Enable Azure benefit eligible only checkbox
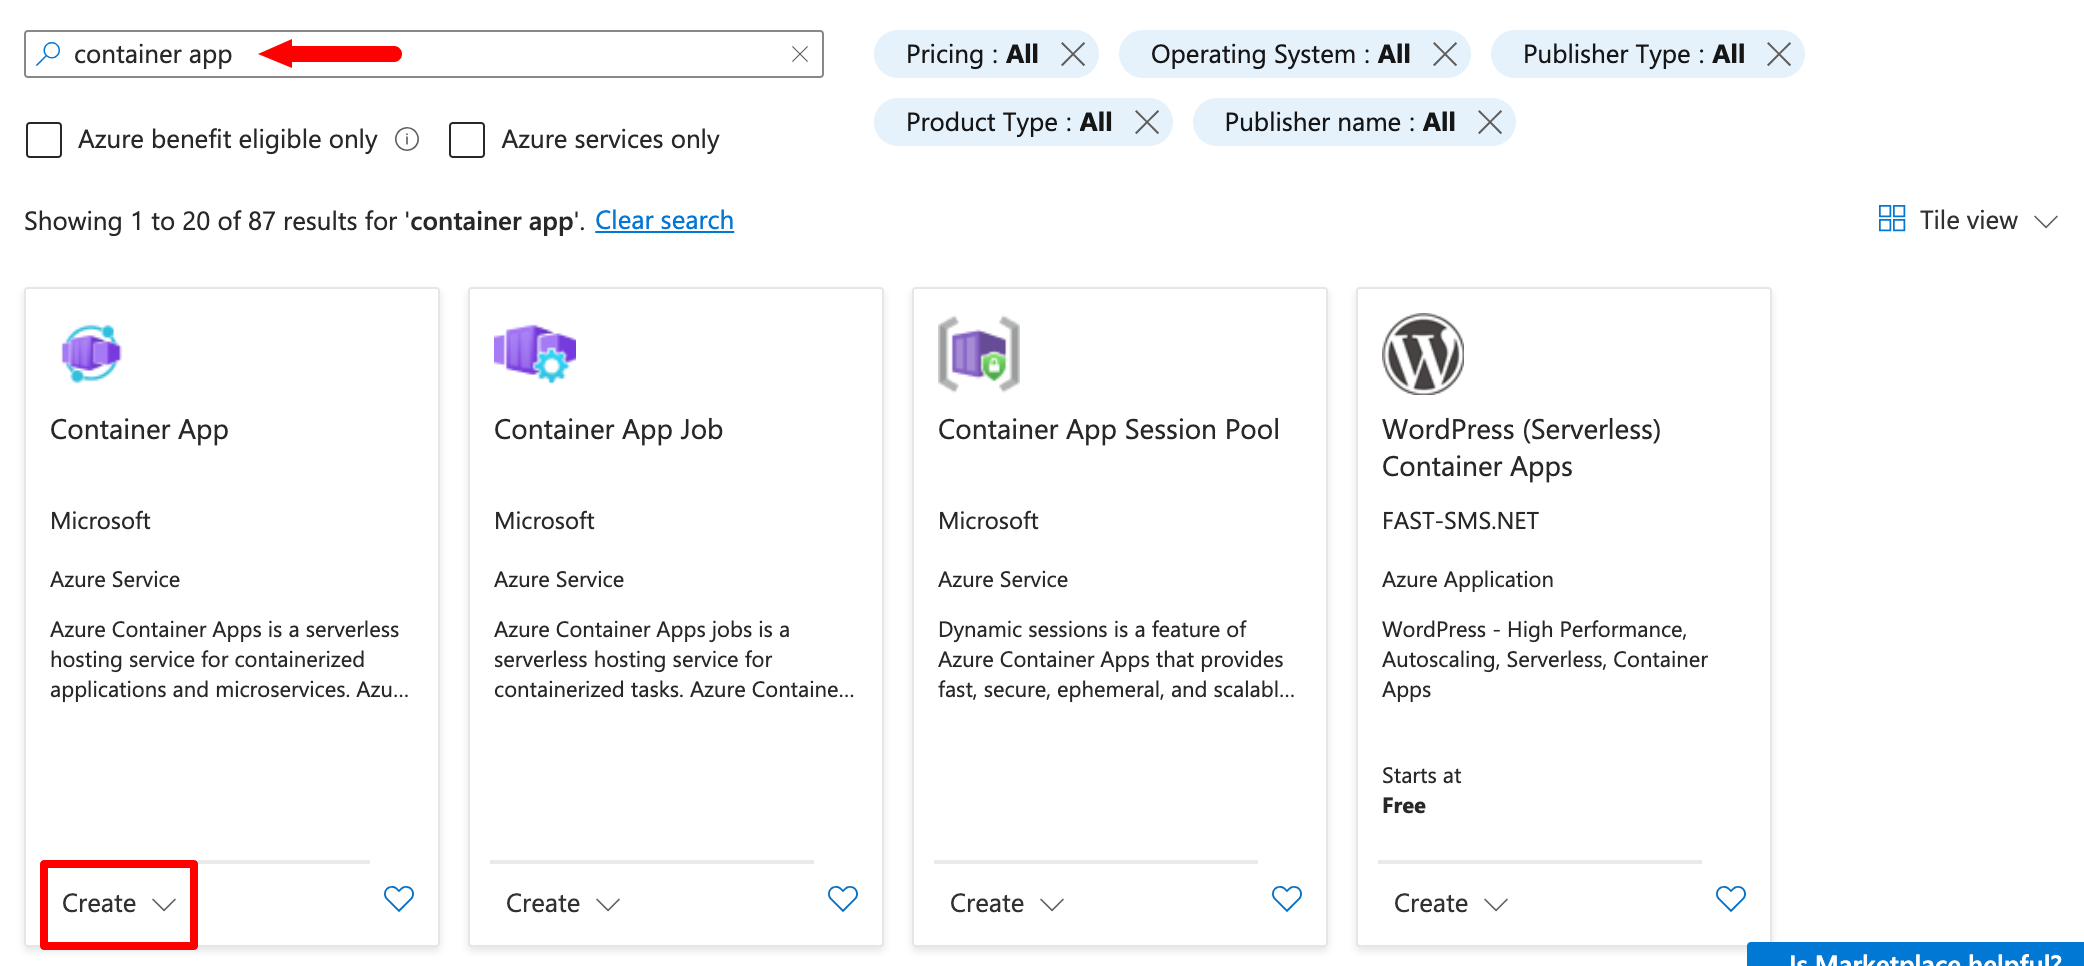Viewport: 2084px width, 966px height. 44,140
